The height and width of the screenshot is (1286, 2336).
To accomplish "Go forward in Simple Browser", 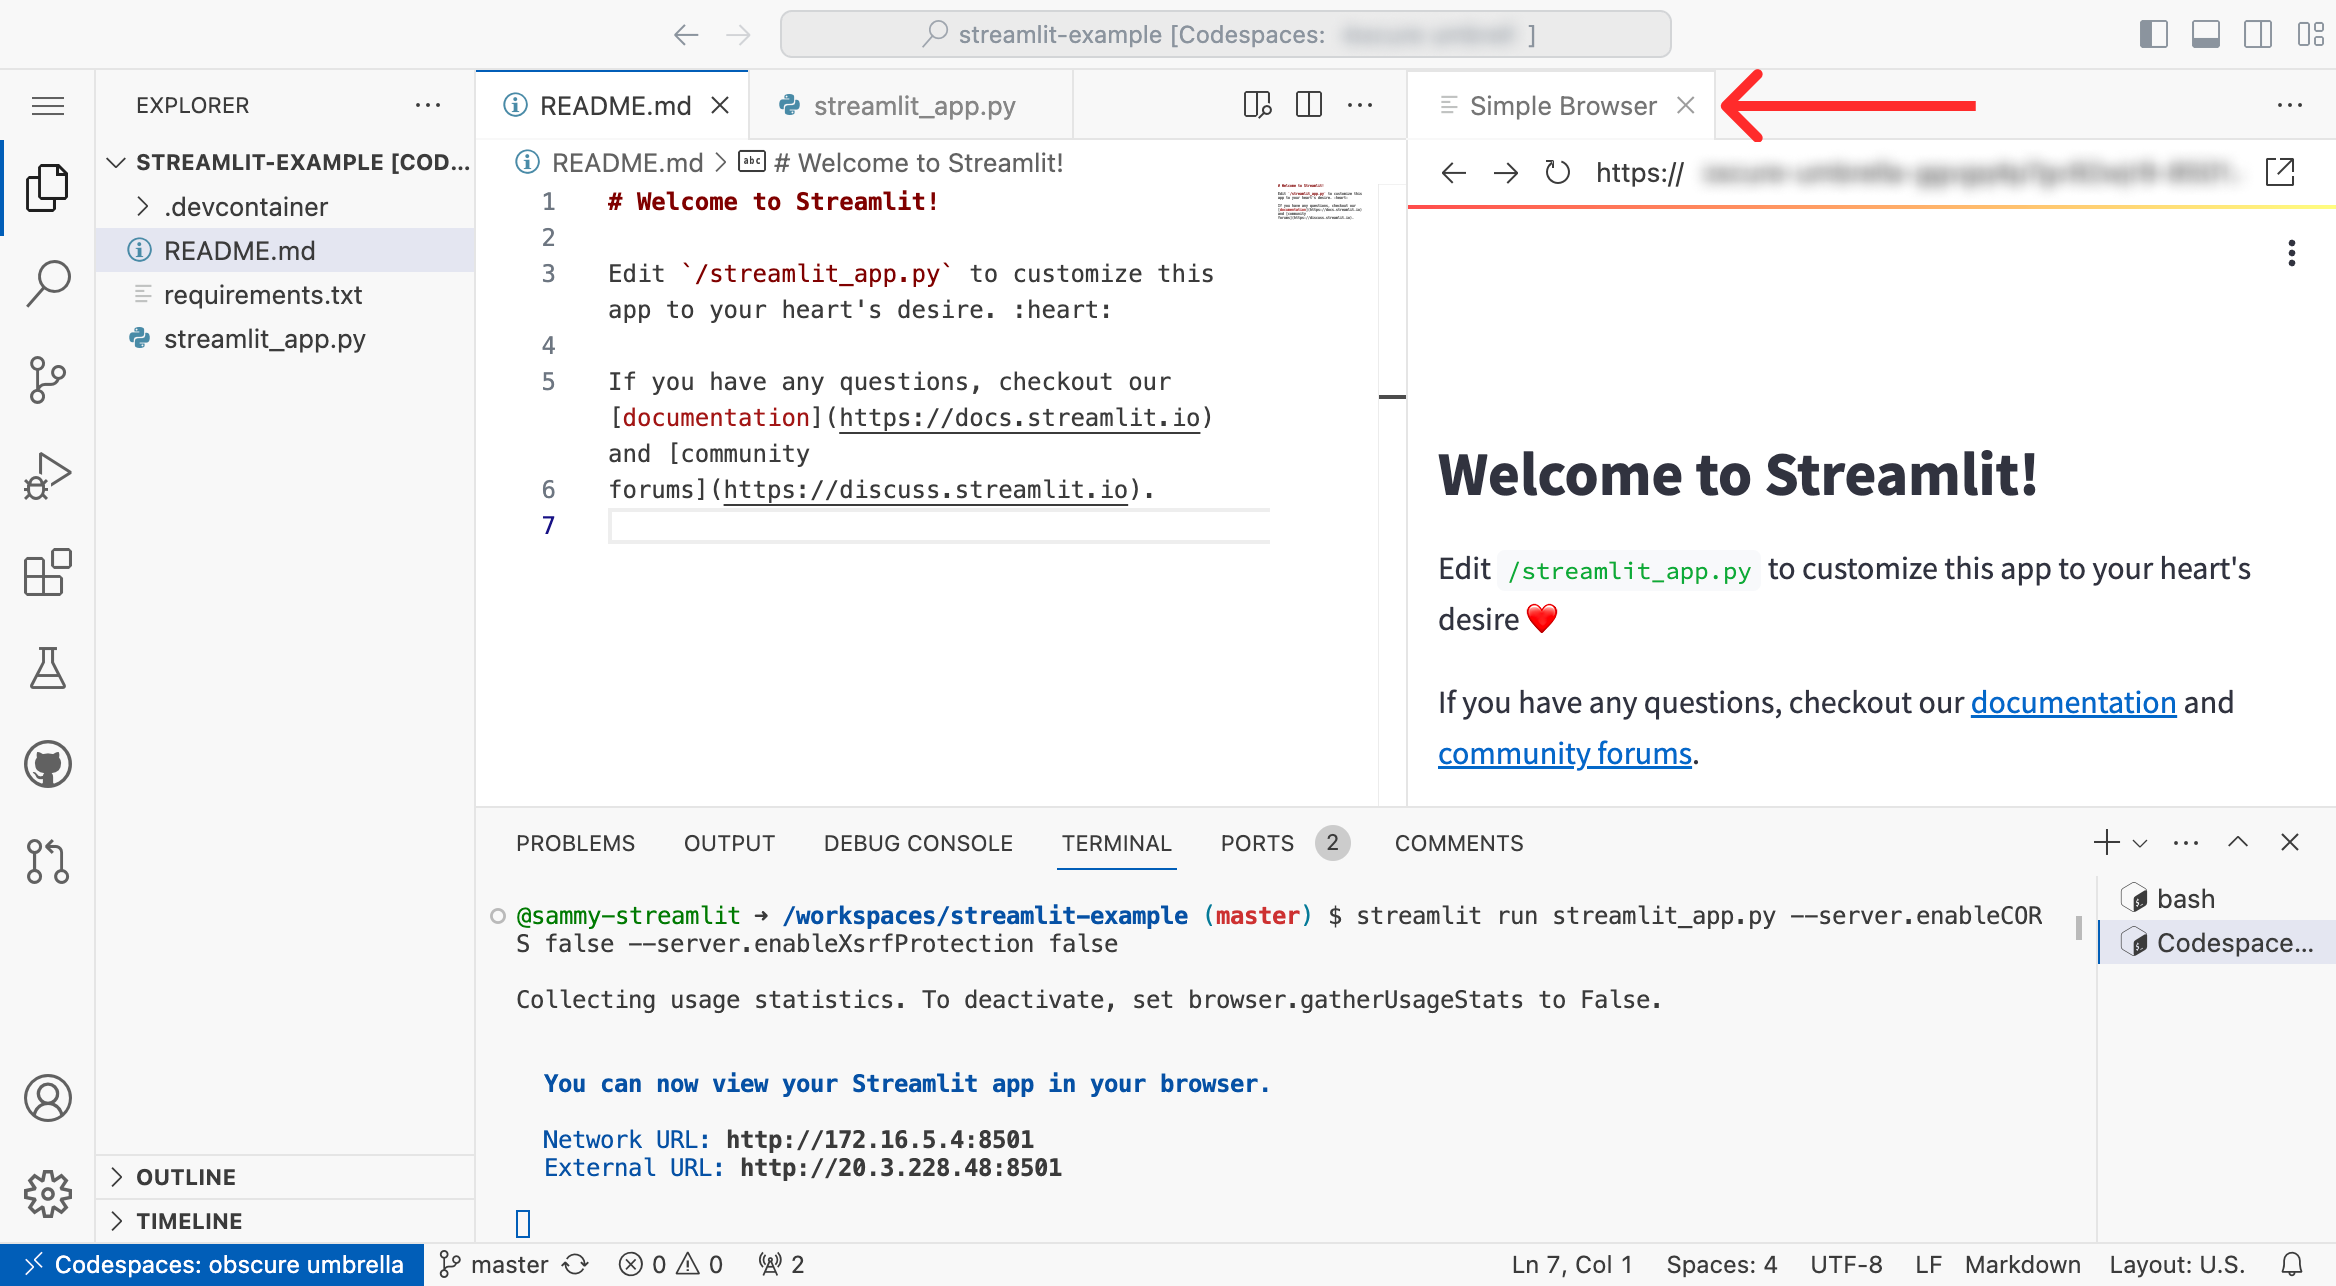I will (1506, 173).
